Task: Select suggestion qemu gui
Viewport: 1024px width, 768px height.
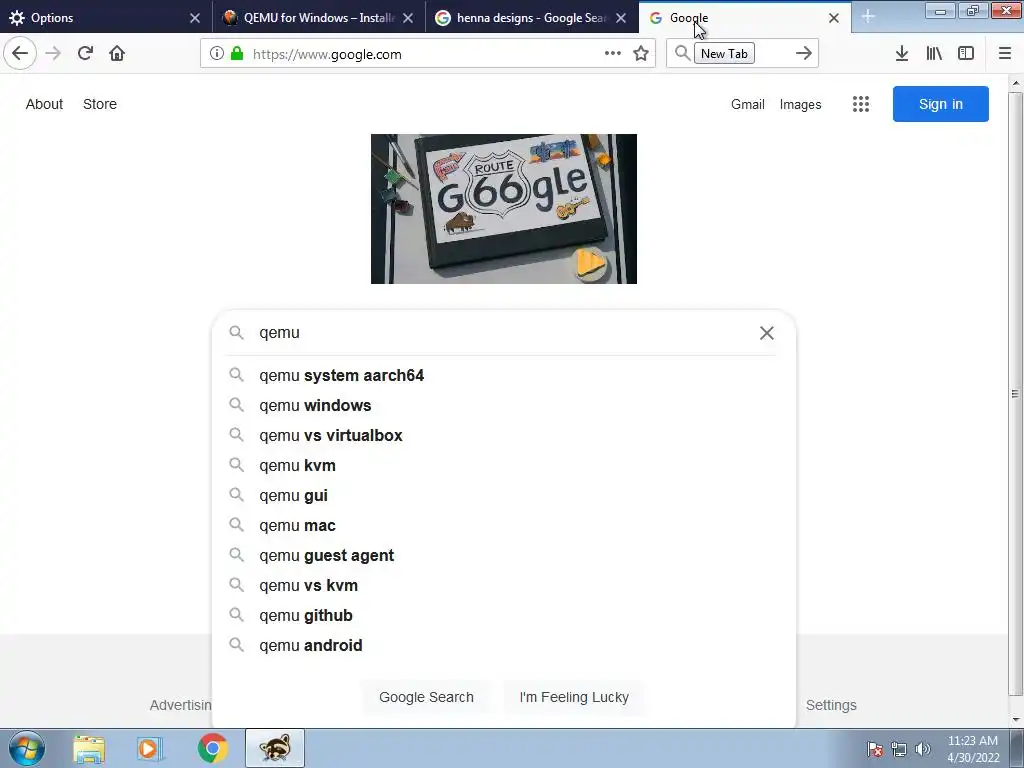Action: coord(504,496)
